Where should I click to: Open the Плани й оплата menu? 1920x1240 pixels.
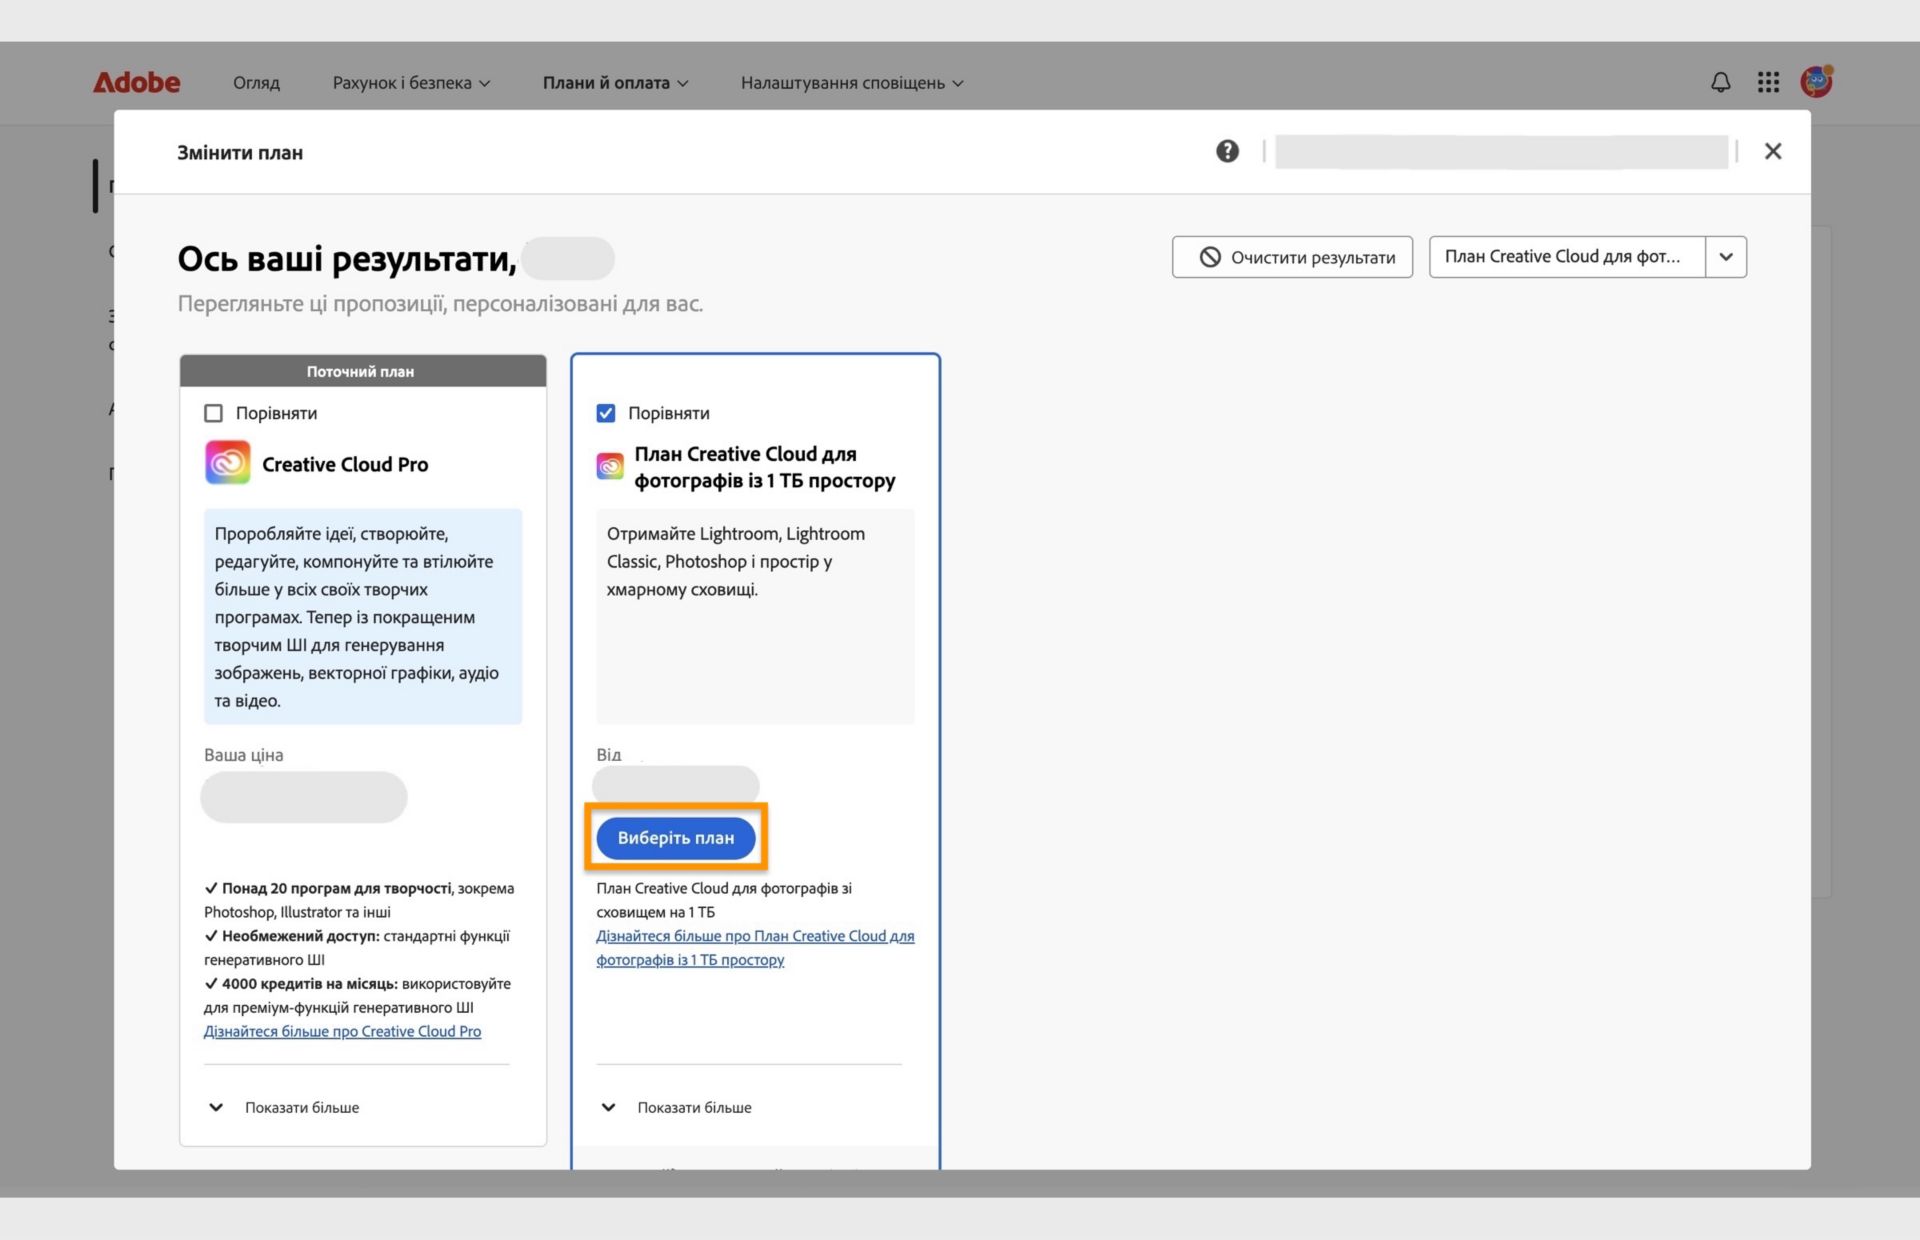pyautogui.click(x=615, y=83)
